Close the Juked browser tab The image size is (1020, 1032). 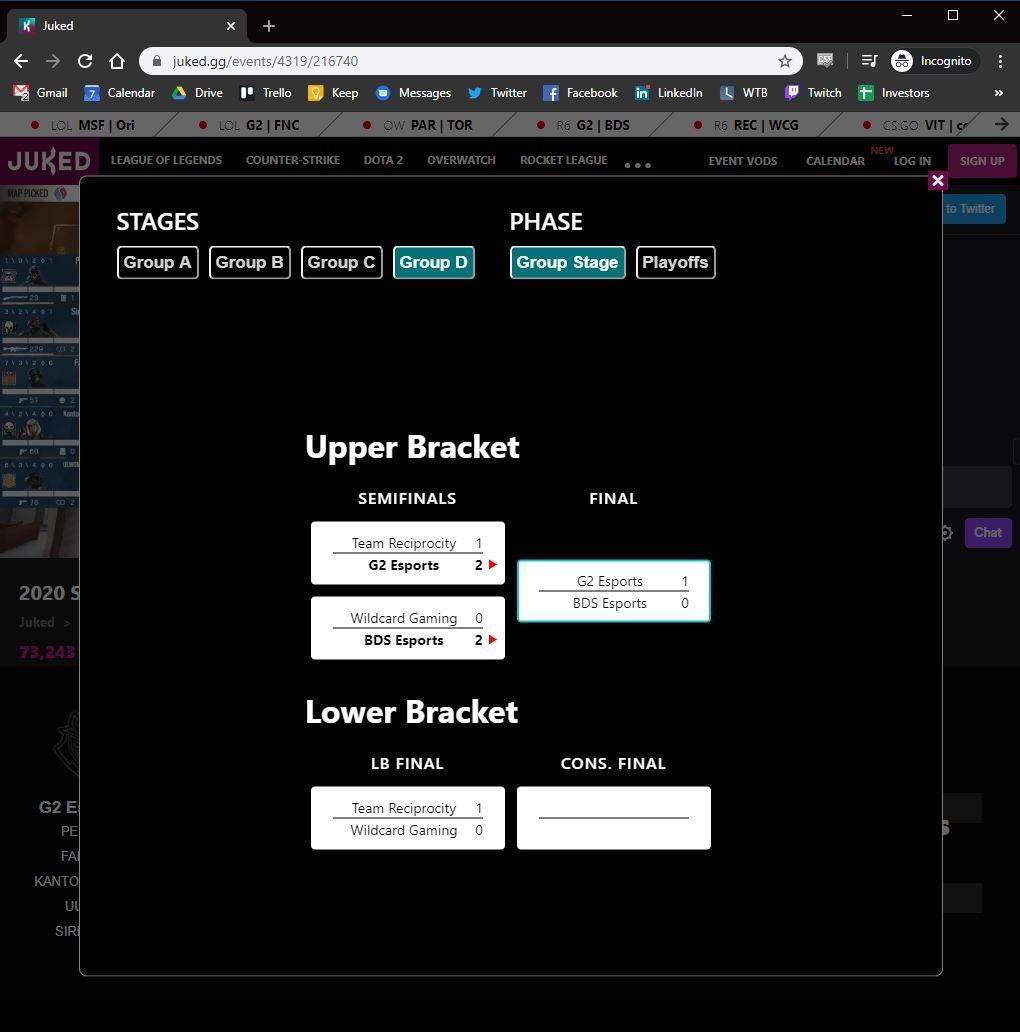pyautogui.click(x=231, y=26)
